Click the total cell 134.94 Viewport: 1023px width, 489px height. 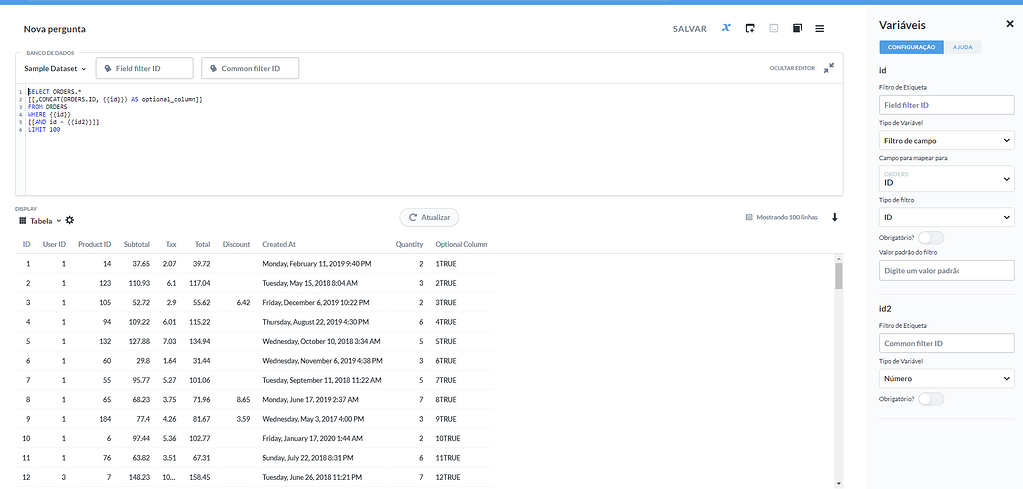198,341
